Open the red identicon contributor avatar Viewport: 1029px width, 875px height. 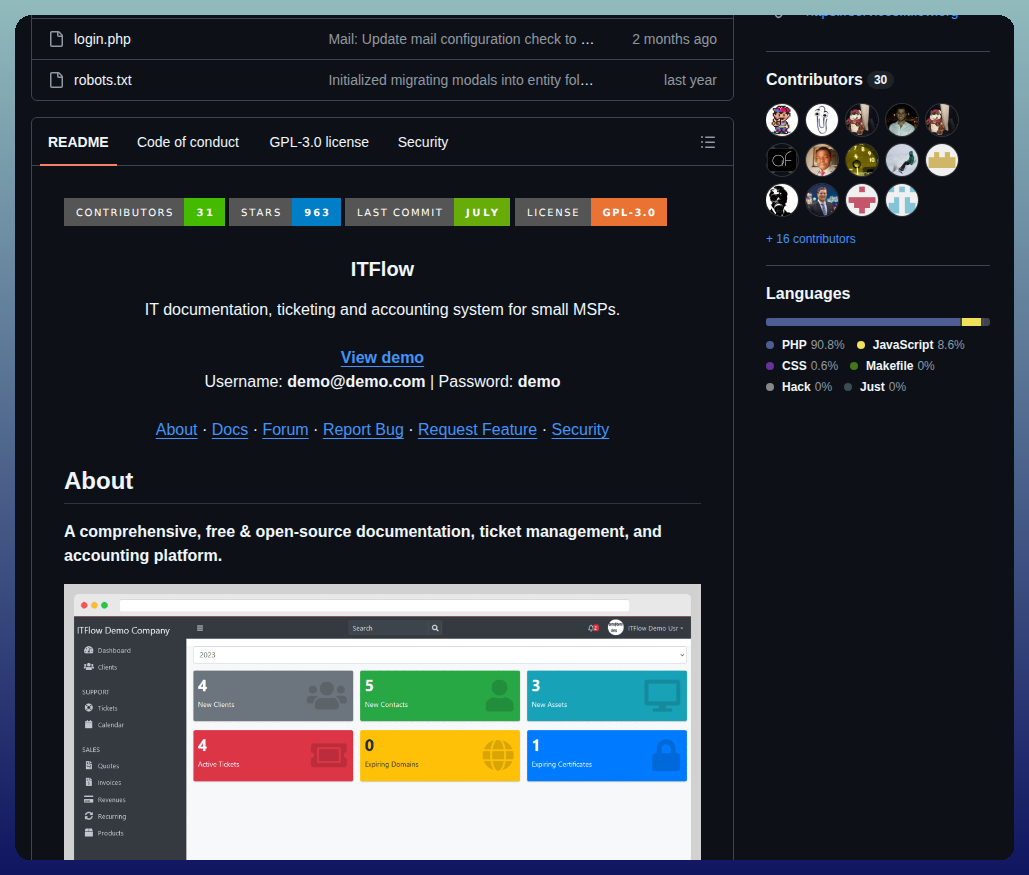[x=862, y=200]
